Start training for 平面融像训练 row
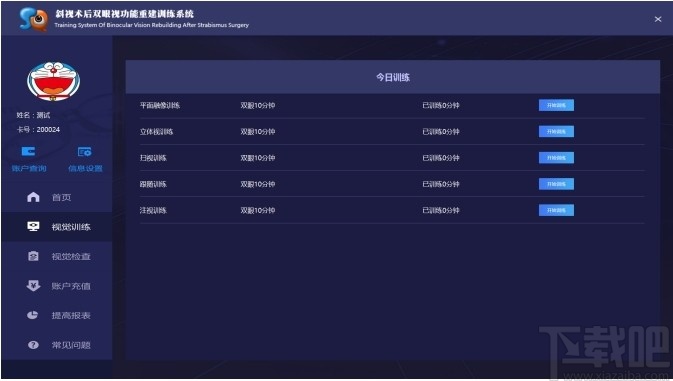Image resolution: width=673 pixels, height=381 pixels. (x=556, y=105)
